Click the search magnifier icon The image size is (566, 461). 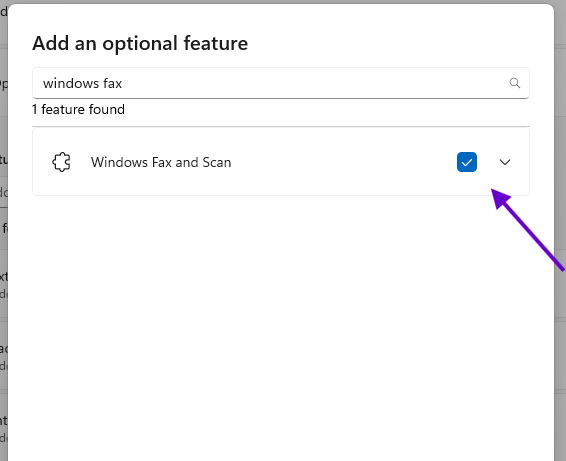514,83
